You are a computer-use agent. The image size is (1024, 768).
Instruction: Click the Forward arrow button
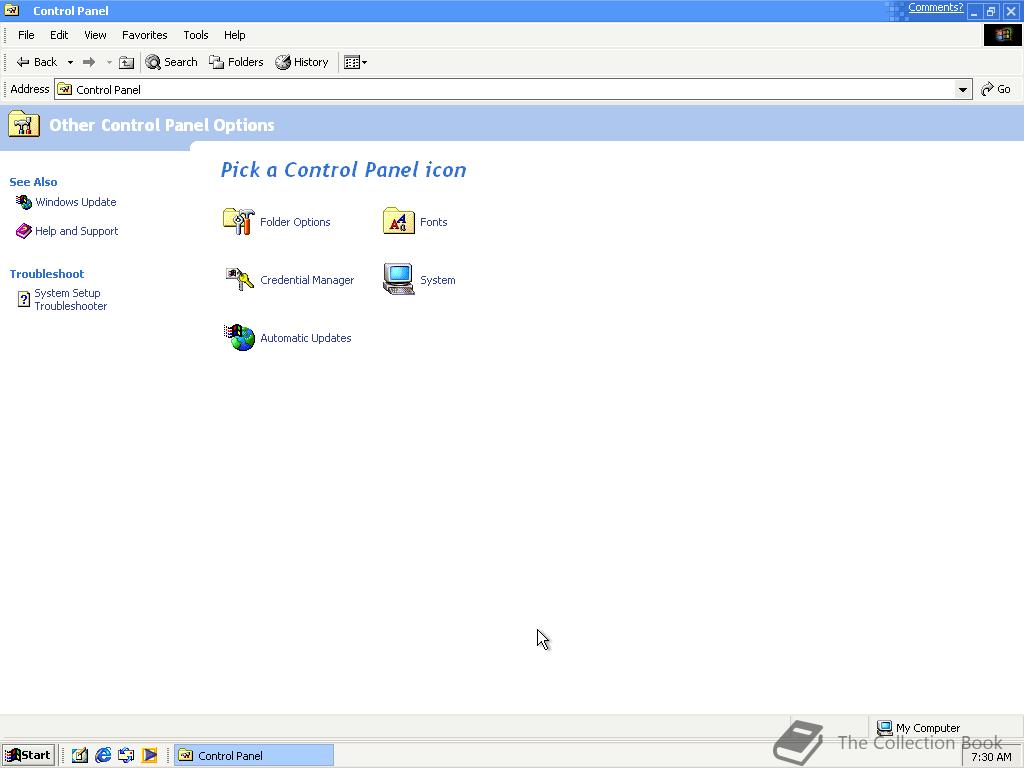click(x=89, y=62)
